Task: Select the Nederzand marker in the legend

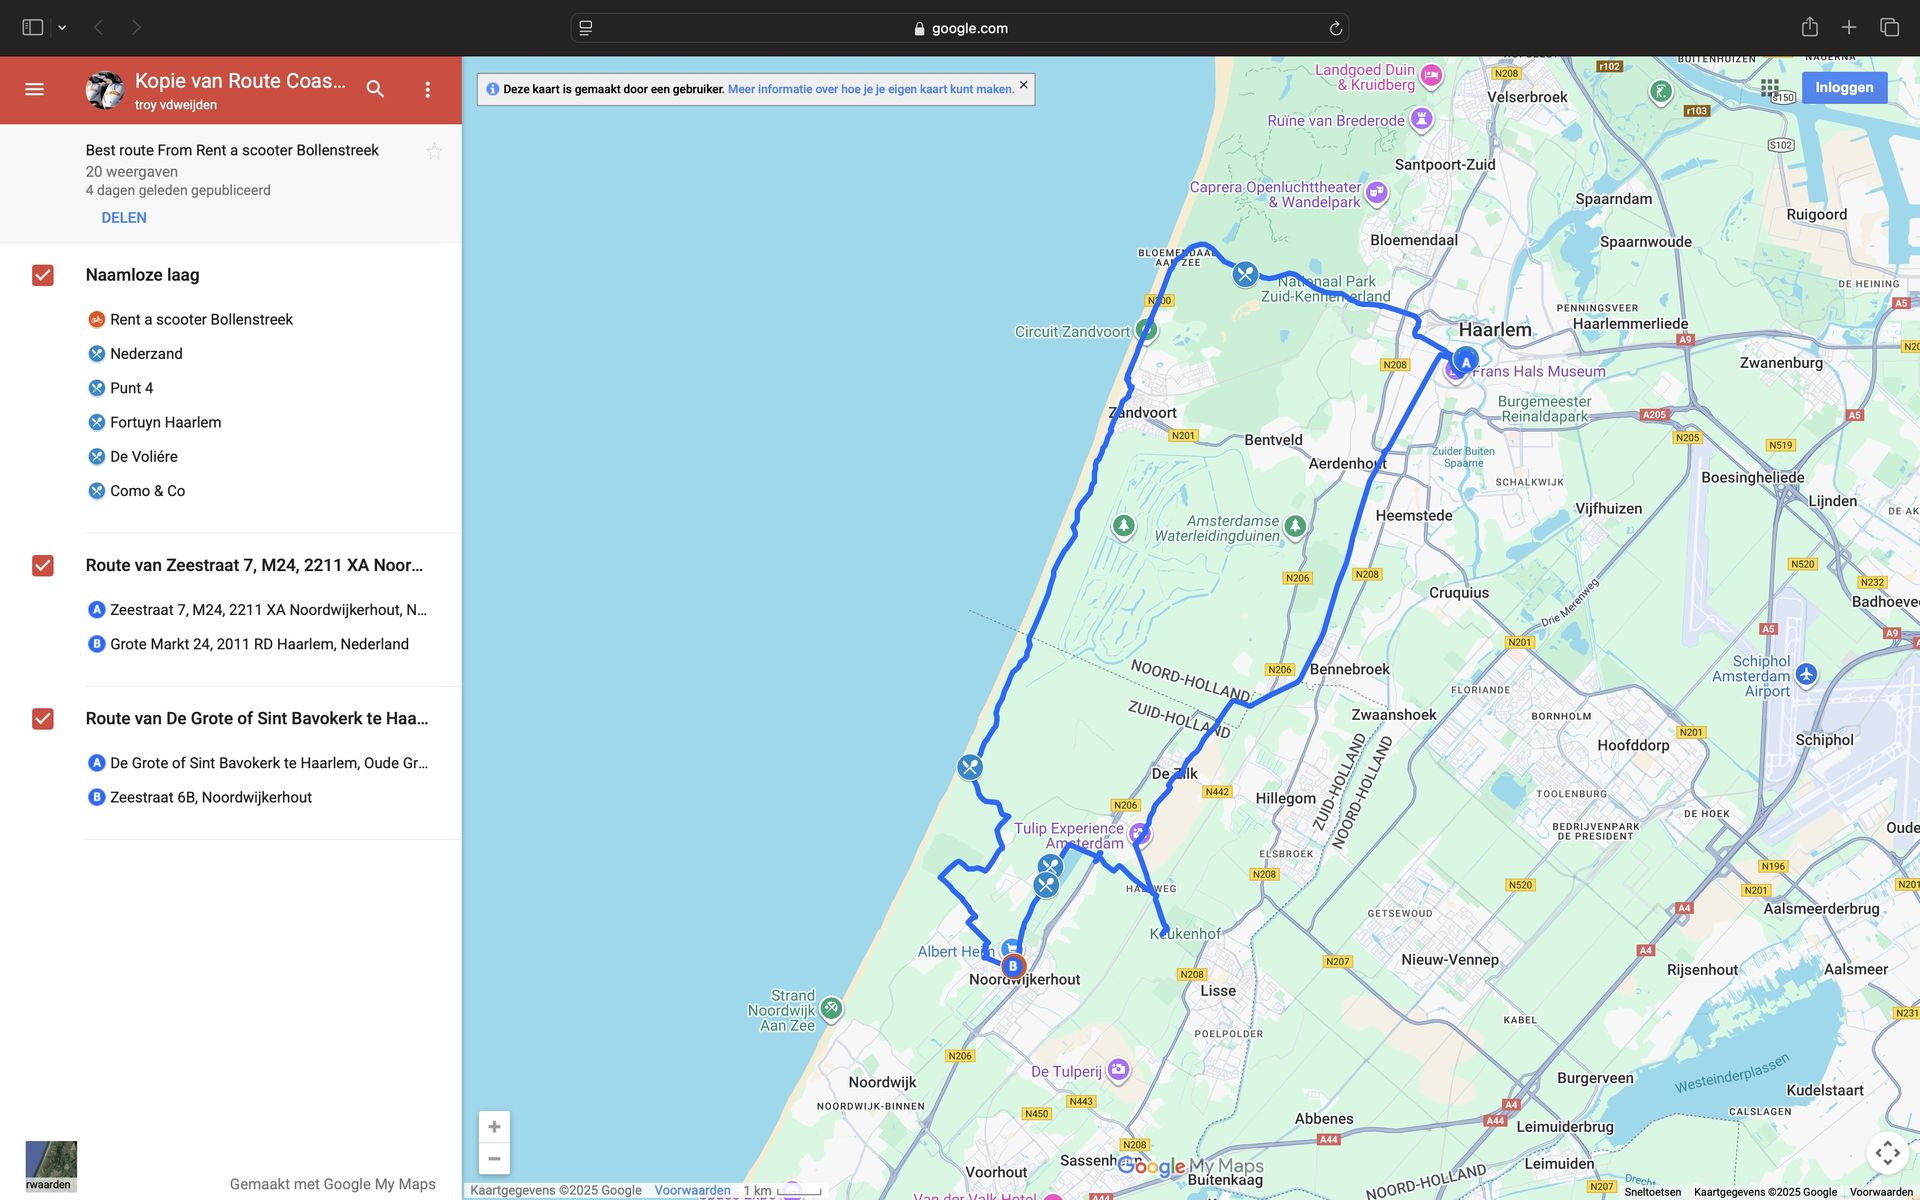Action: click(146, 353)
